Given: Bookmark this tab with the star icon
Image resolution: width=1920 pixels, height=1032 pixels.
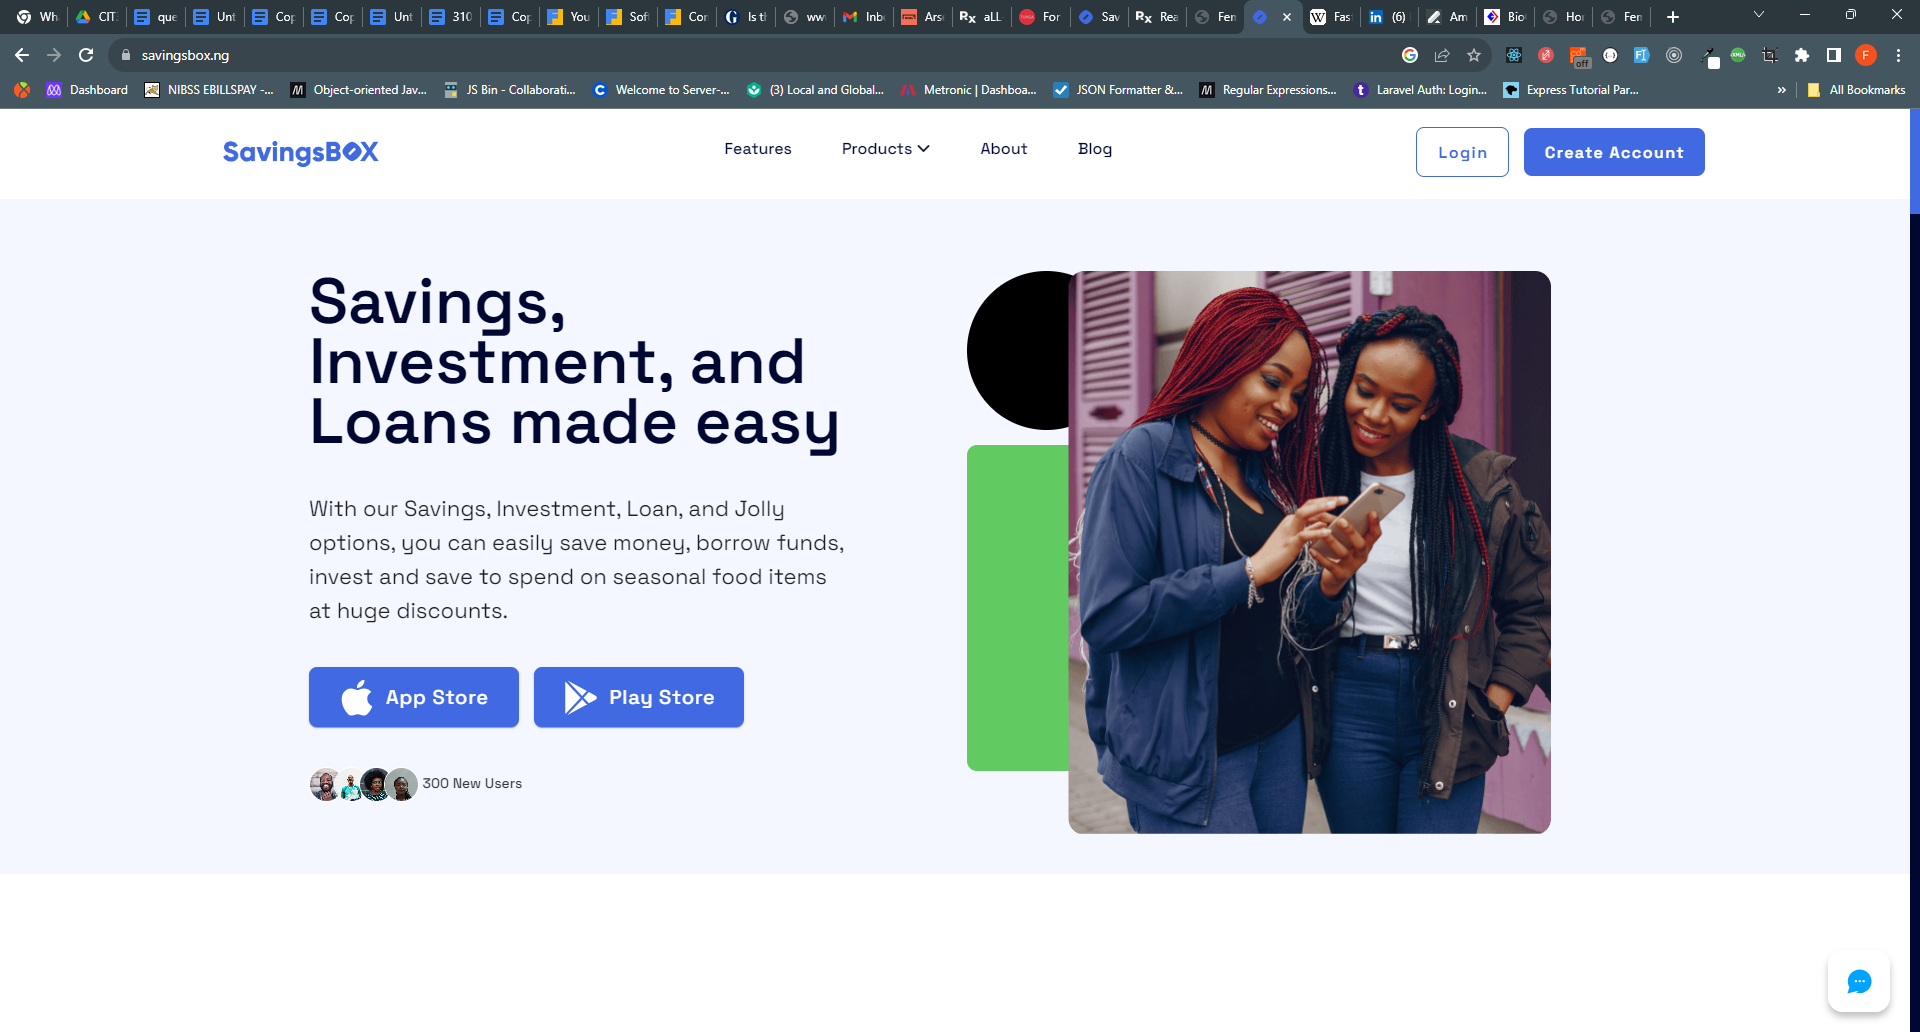Looking at the screenshot, I should [x=1474, y=55].
